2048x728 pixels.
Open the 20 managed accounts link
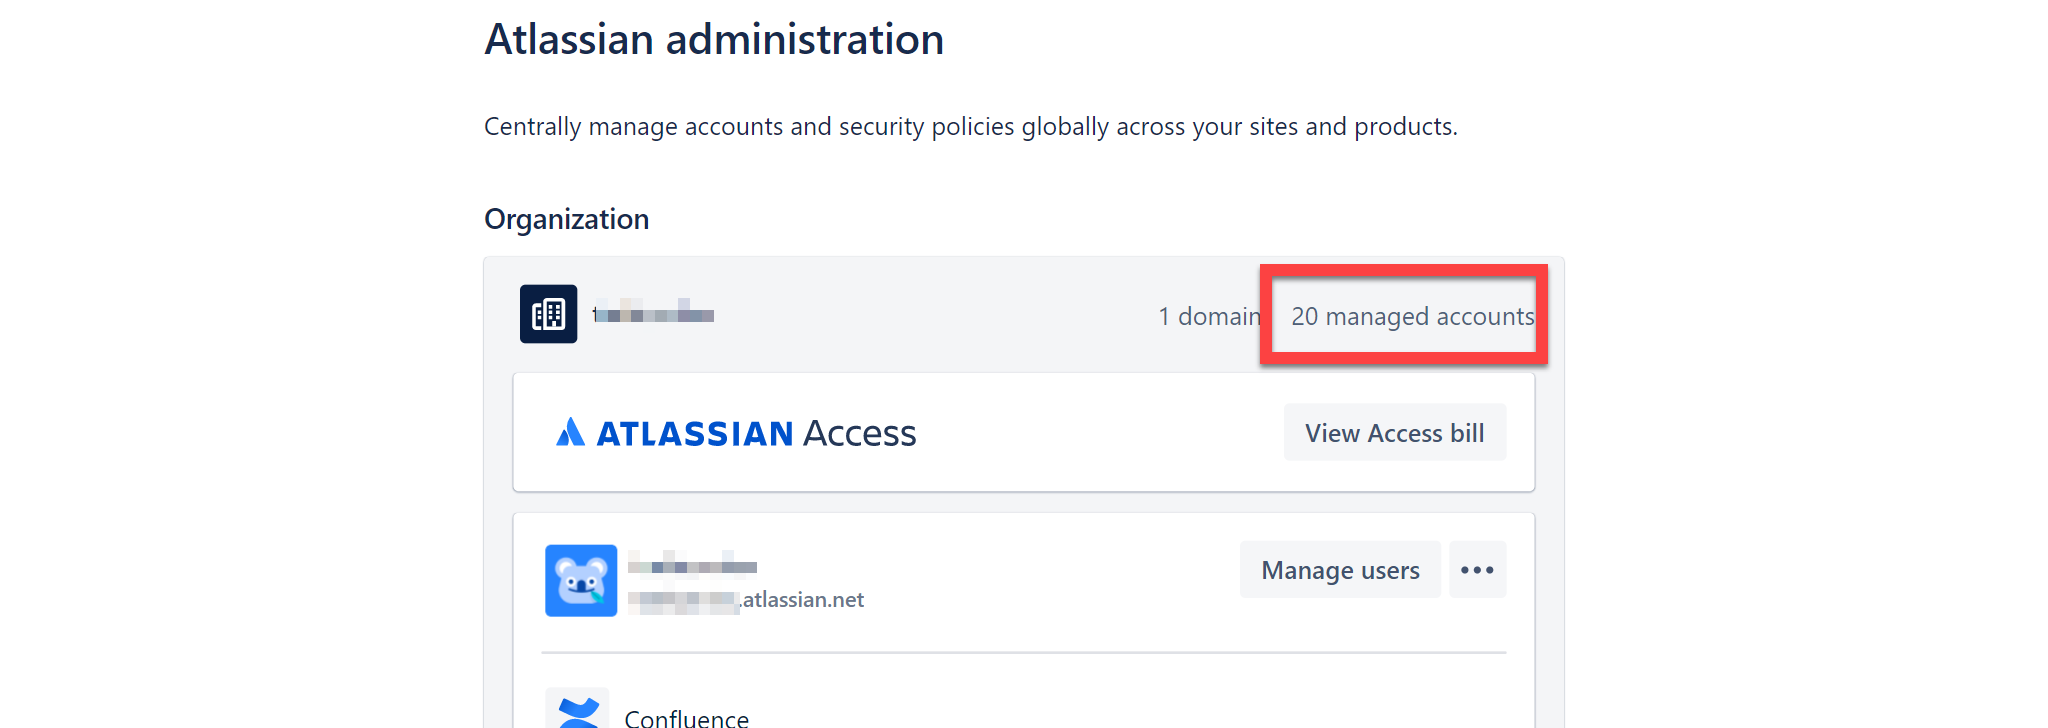click(x=1412, y=316)
